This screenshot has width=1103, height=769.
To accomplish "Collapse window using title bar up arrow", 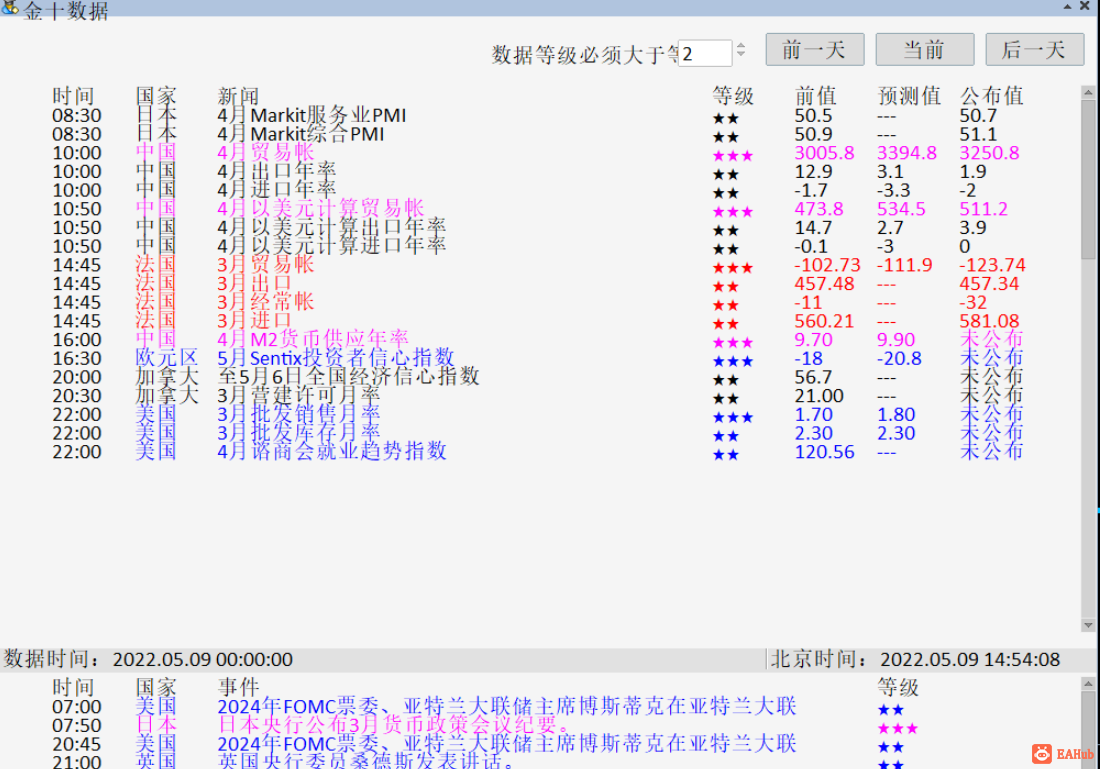I will 1068,6.
